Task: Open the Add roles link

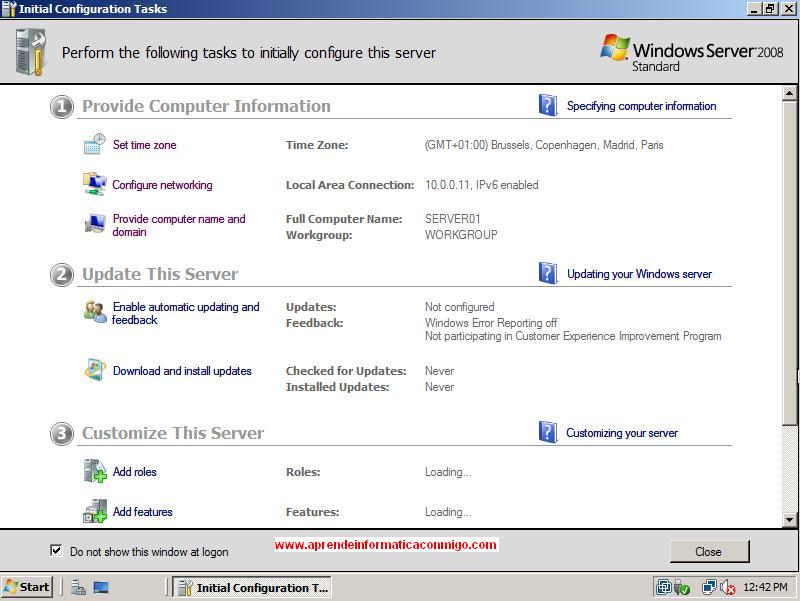Action: coord(135,472)
